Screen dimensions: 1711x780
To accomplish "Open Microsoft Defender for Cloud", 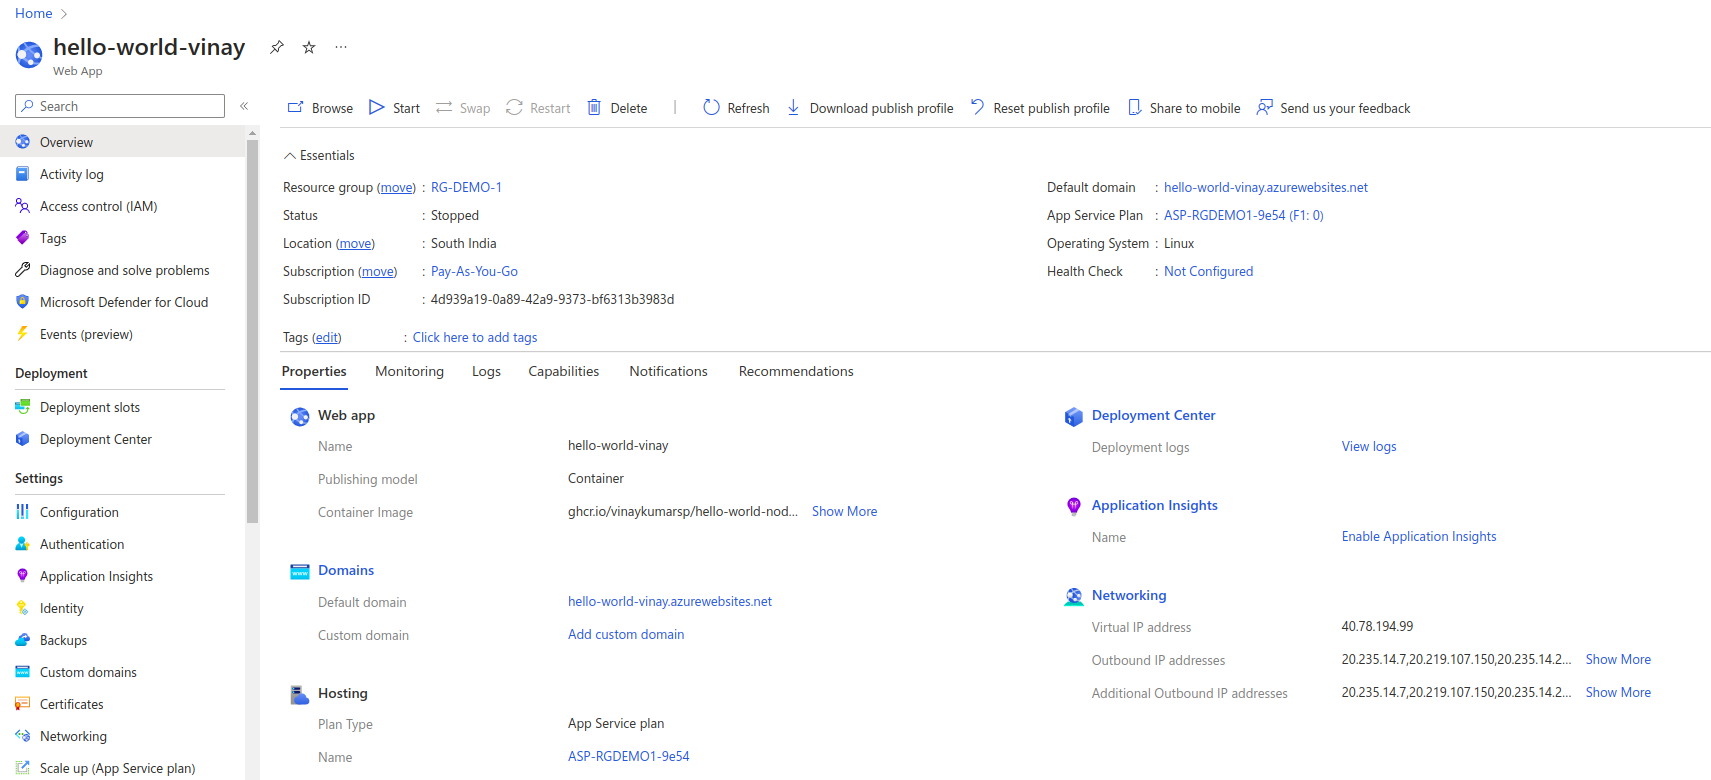I will pos(122,302).
